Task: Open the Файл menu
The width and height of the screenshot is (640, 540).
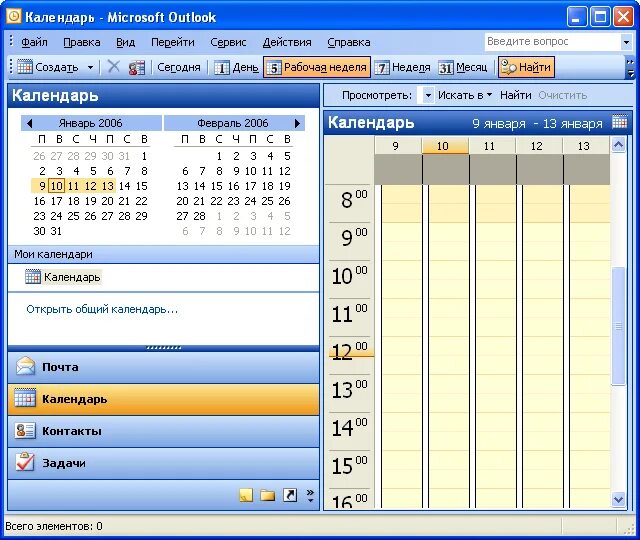Action: click(34, 42)
